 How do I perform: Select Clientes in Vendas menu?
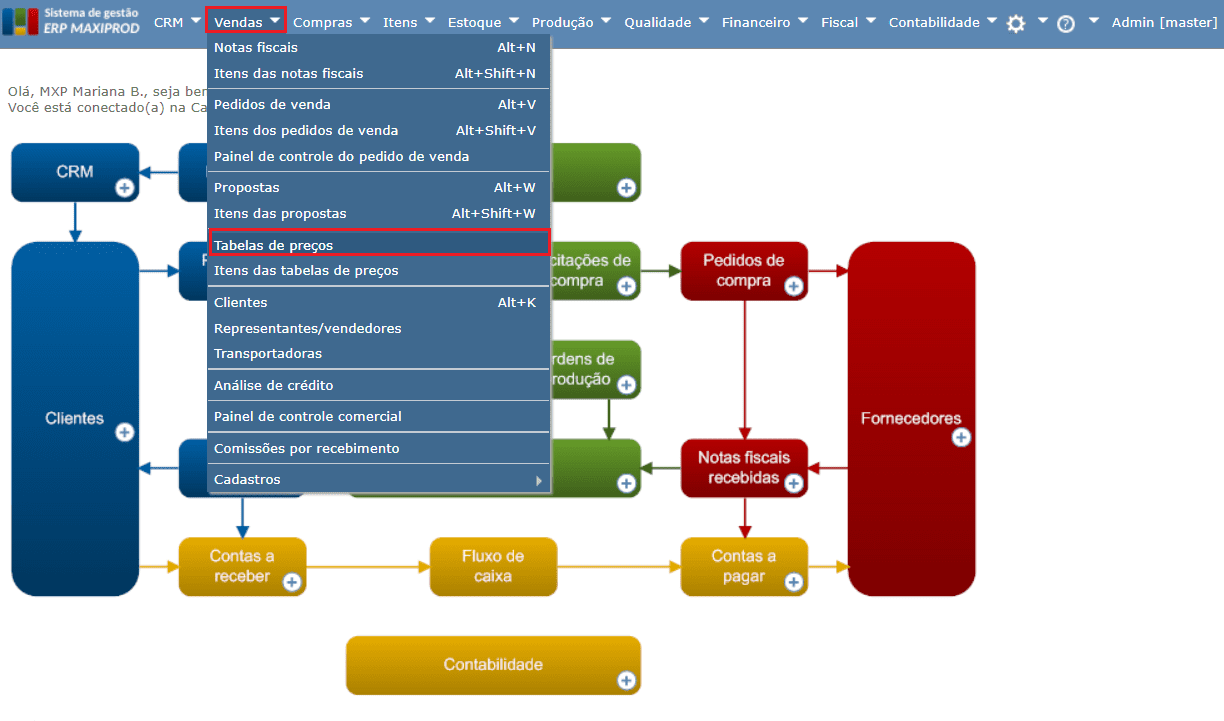[379, 302]
